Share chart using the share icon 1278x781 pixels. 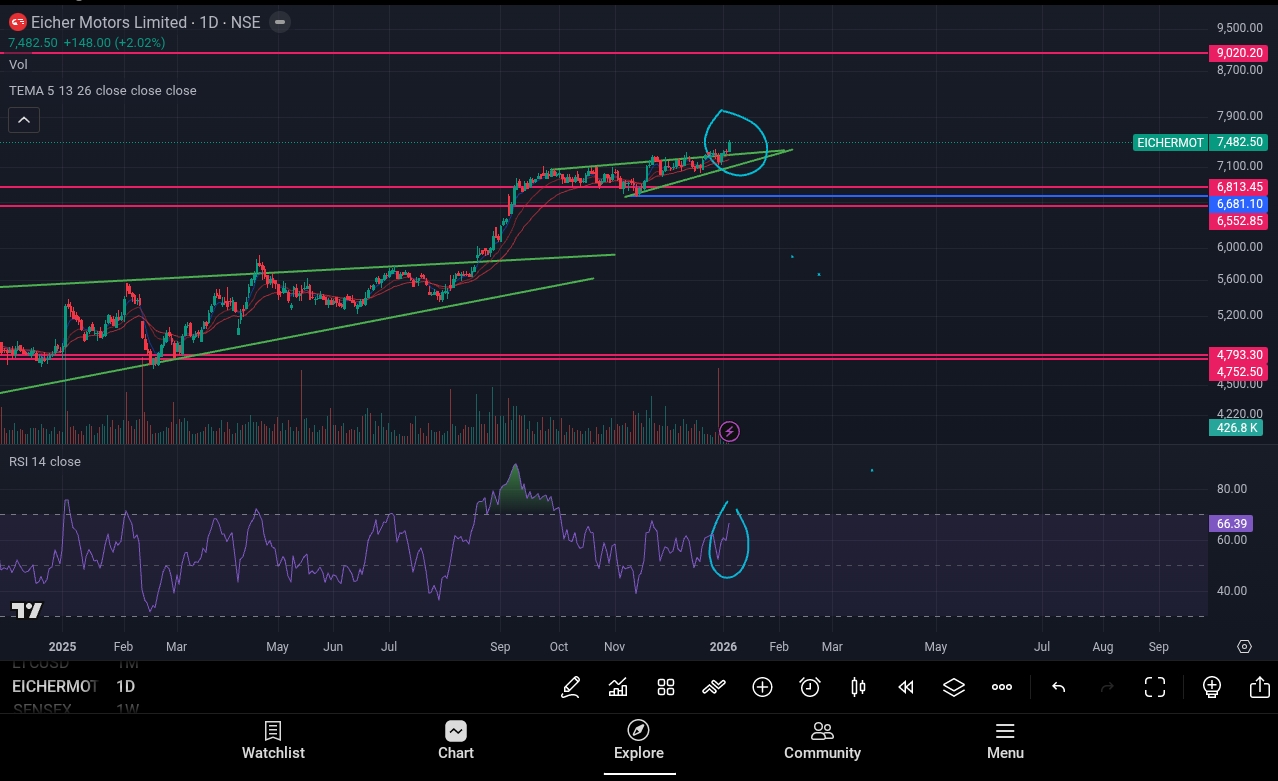(1259, 687)
